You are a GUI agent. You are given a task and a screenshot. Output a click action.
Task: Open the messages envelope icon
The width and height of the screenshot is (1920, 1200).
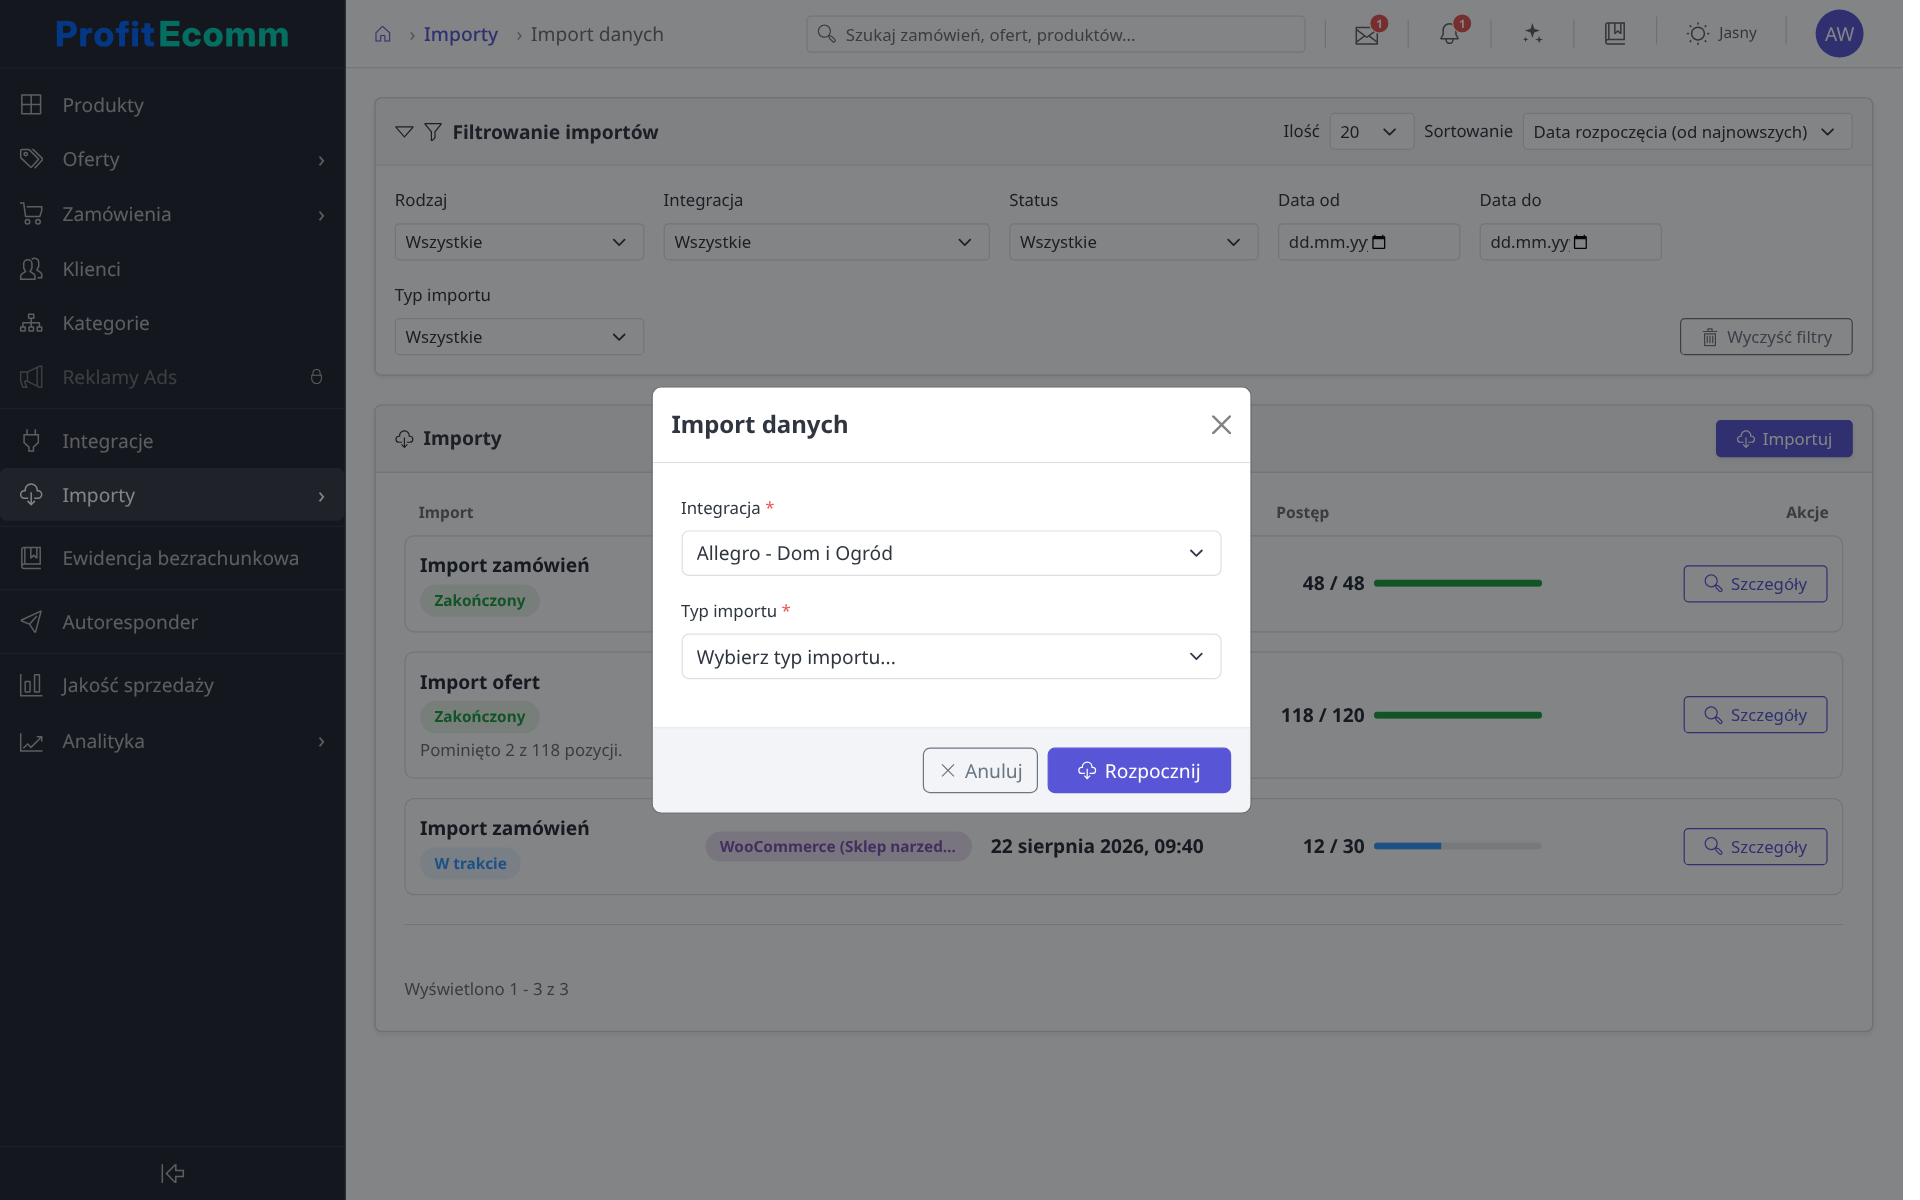tap(1366, 34)
